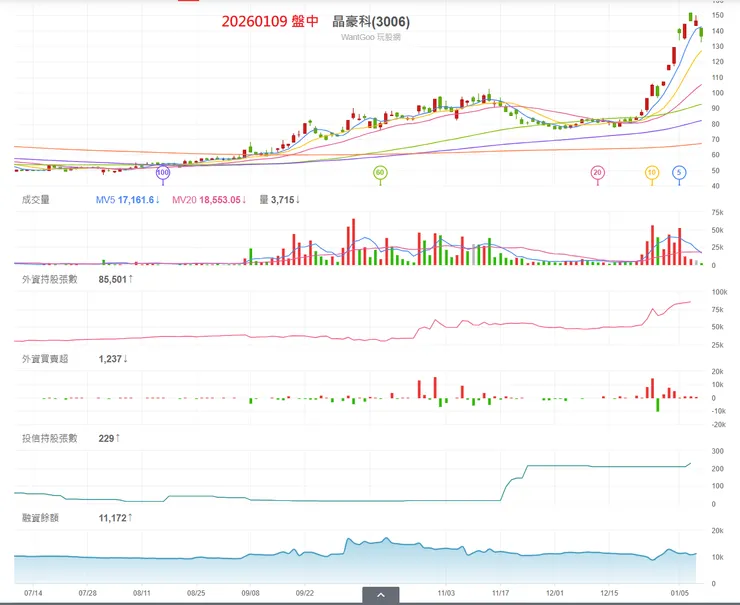The image size is (740, 605).
Task: Click the 75k volume axis label
Action: [x=717, y=213]
